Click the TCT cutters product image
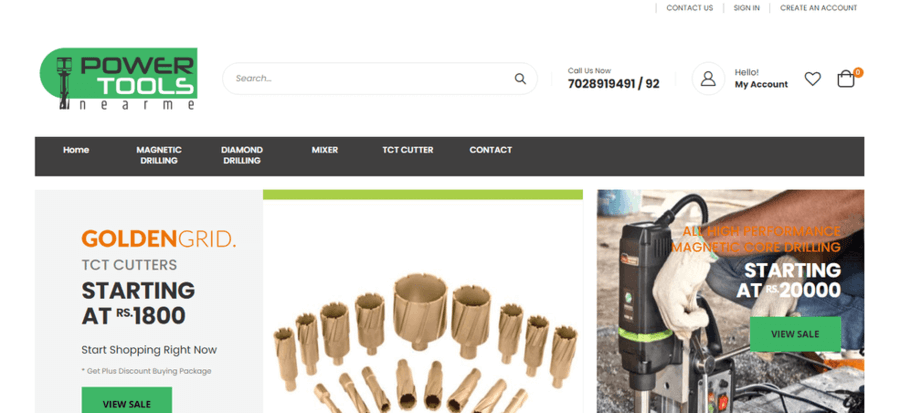The width and height of the screenshot is (900, 413). click(423, 306)
